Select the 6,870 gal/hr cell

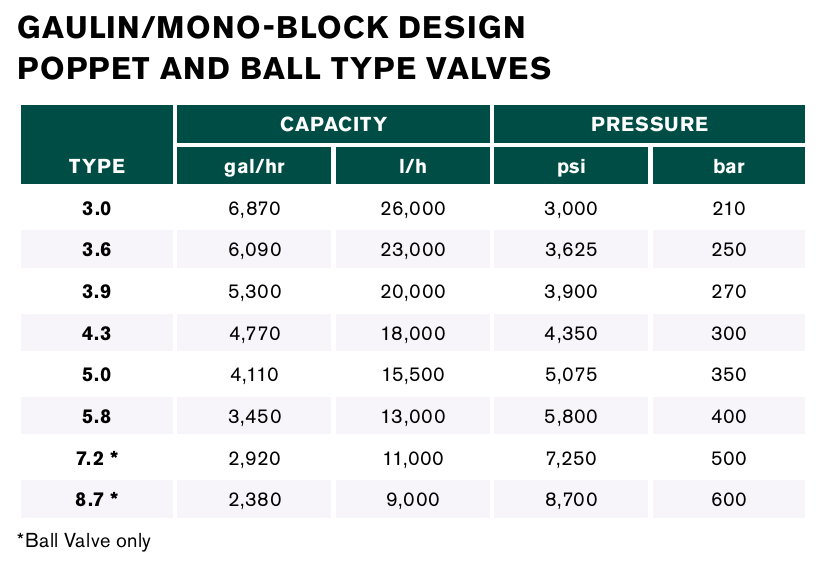tap(254, 209)
